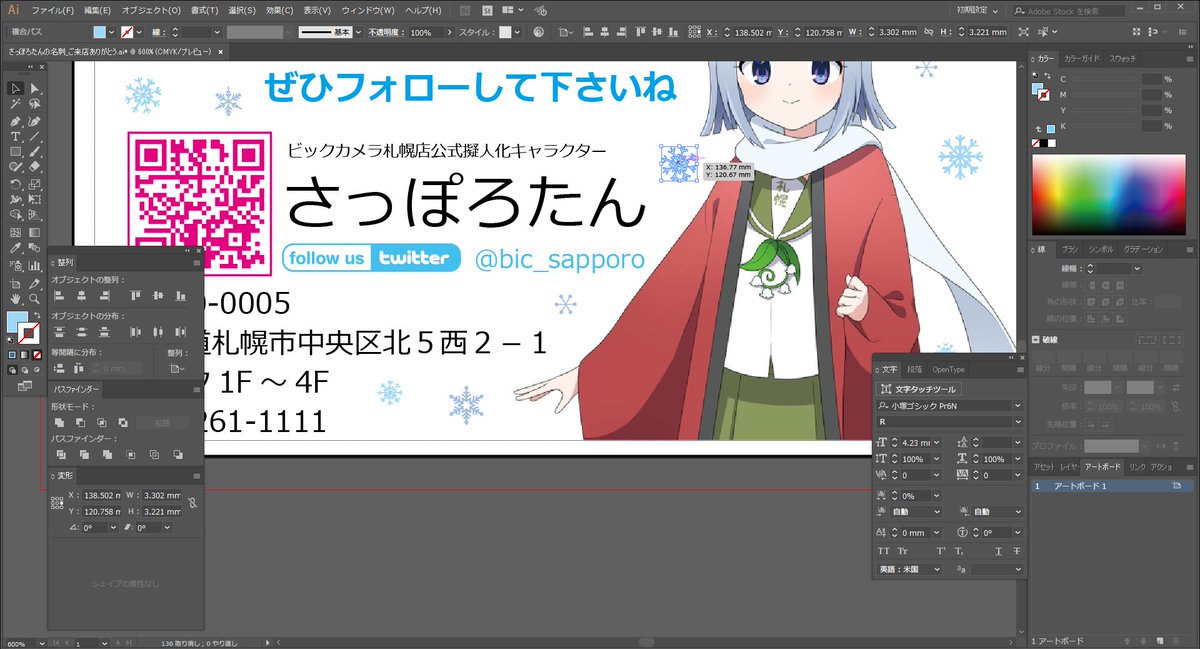1200x649 pixels.
Task: Open the fill color dropdown in control bar
Action: pyautogui.click(x=111, y=32)
